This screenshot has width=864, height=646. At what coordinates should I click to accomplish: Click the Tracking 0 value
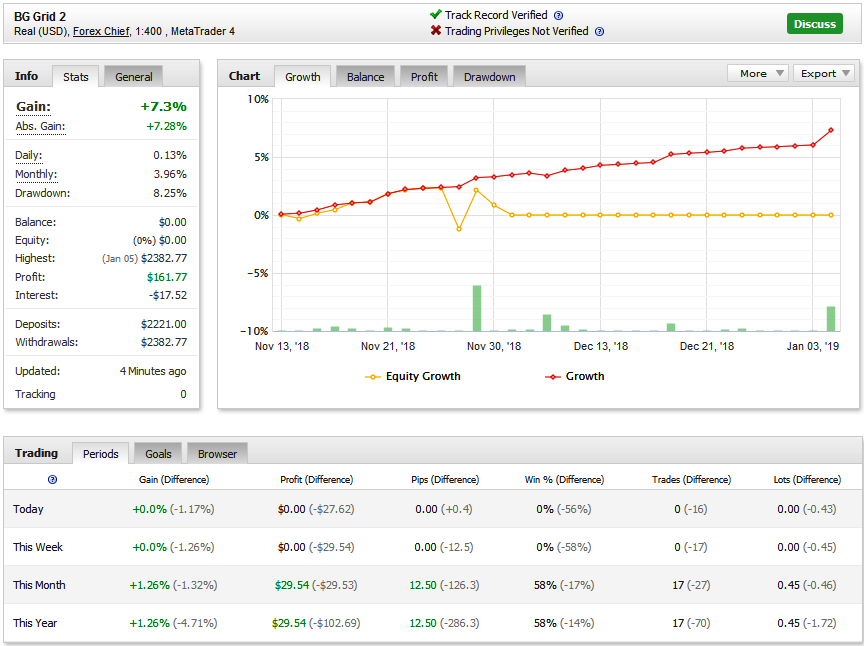point(183,394)
